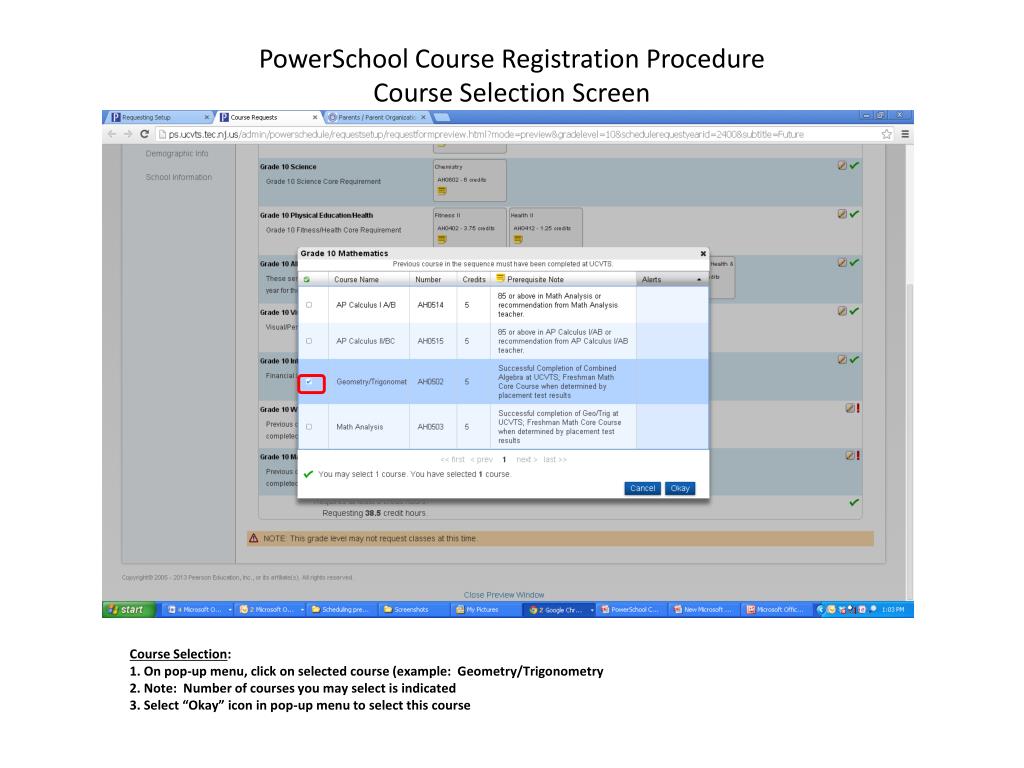Click the Prerequisite Note yellow note header icon
1024x768 pixels.
(500, 278)
